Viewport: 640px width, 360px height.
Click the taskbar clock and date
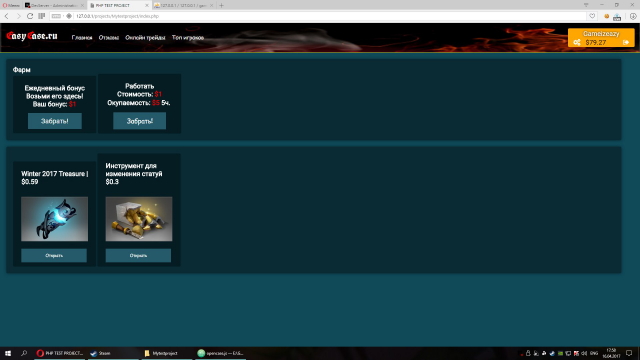pos(611,353)
